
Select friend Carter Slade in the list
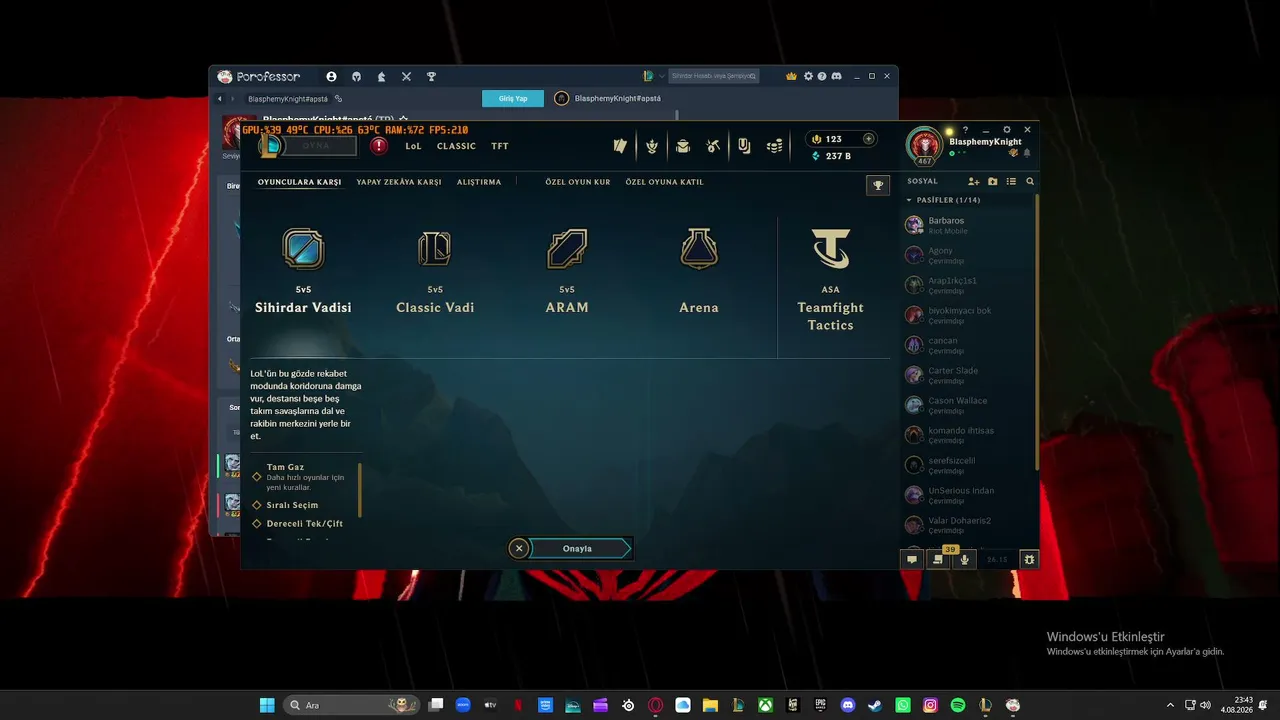(x=968, y=375)
